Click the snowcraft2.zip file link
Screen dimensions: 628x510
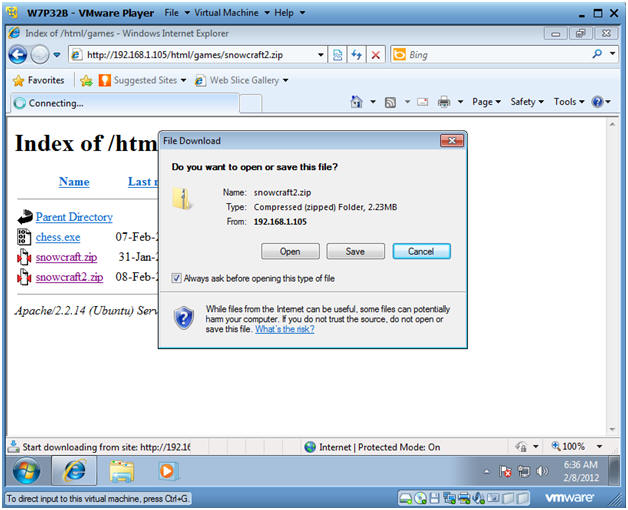coord(69,277)
